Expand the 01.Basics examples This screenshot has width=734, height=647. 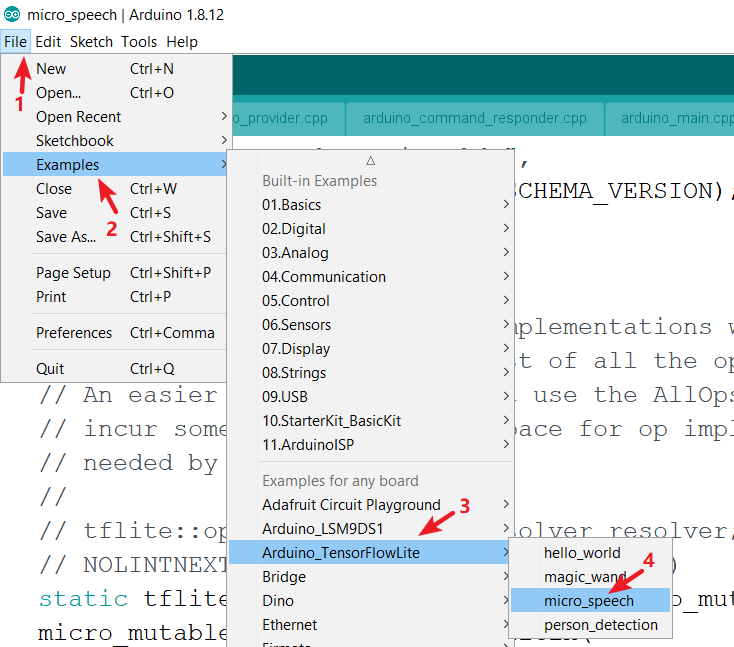(371, 205)
